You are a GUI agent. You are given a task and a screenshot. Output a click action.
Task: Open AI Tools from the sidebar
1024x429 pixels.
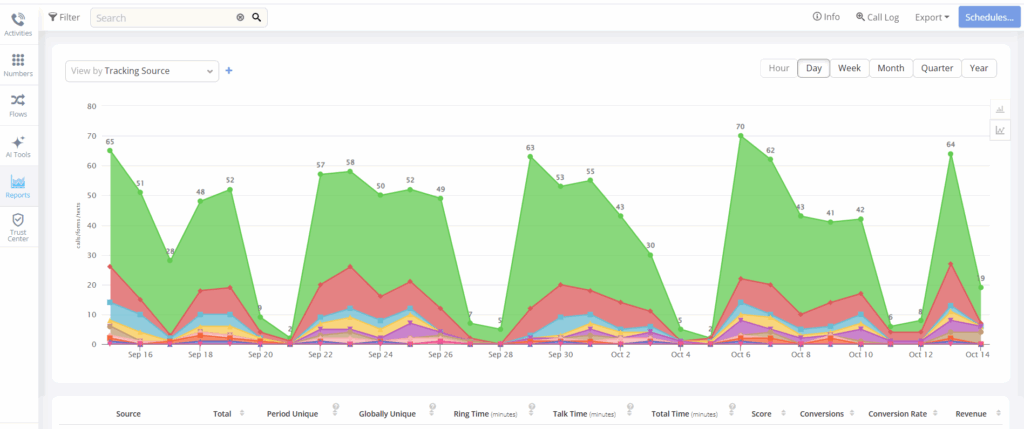pyautogui.click(x=18, y=146)
